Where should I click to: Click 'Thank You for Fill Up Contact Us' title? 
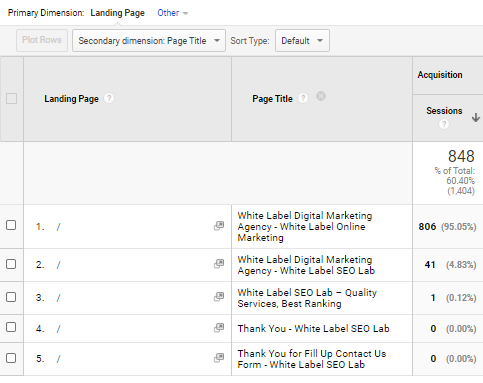tap(312, 359)
